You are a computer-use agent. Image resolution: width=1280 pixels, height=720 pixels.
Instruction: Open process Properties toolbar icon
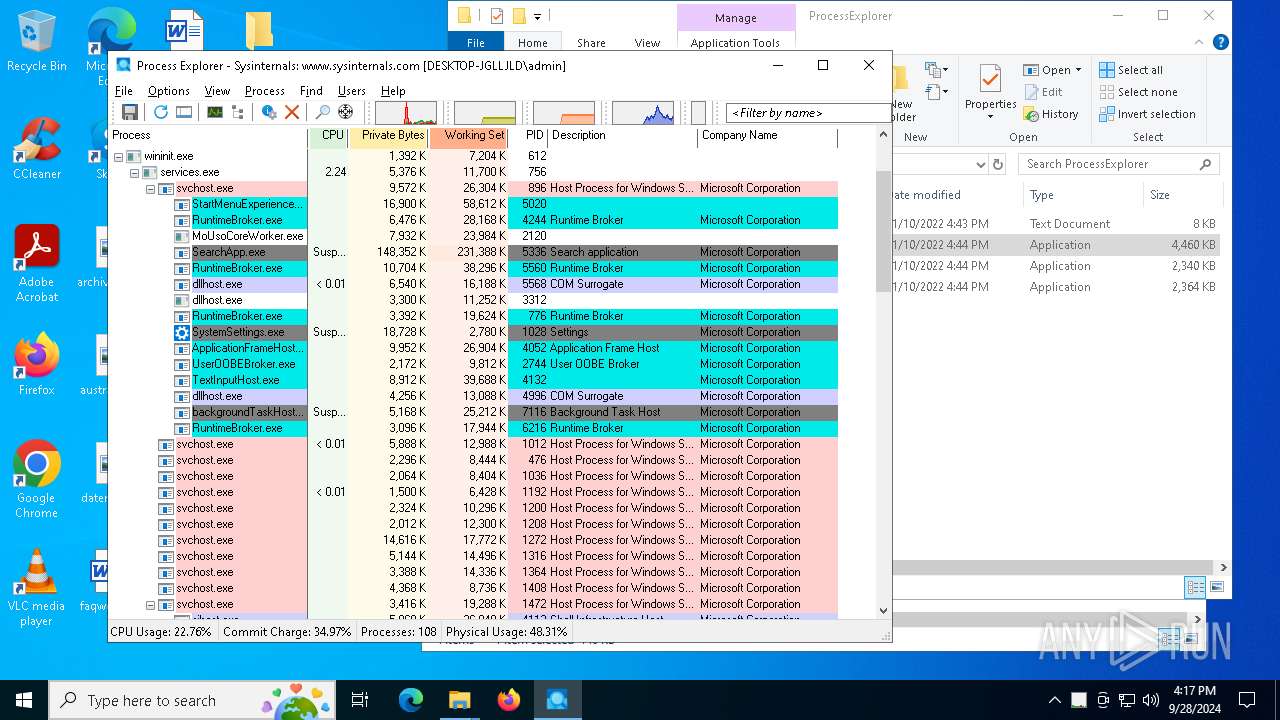point(269,112)
